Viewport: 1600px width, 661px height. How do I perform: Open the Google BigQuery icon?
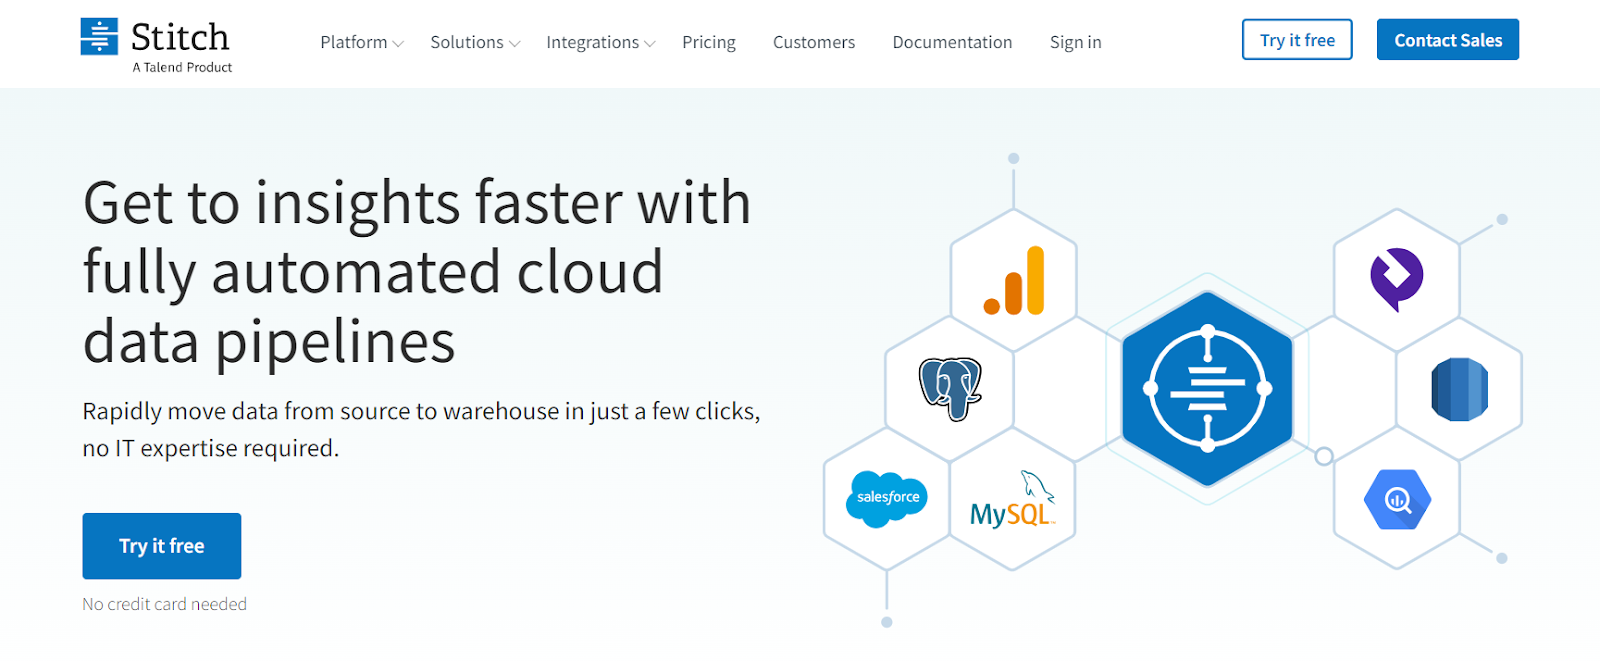1397,498
